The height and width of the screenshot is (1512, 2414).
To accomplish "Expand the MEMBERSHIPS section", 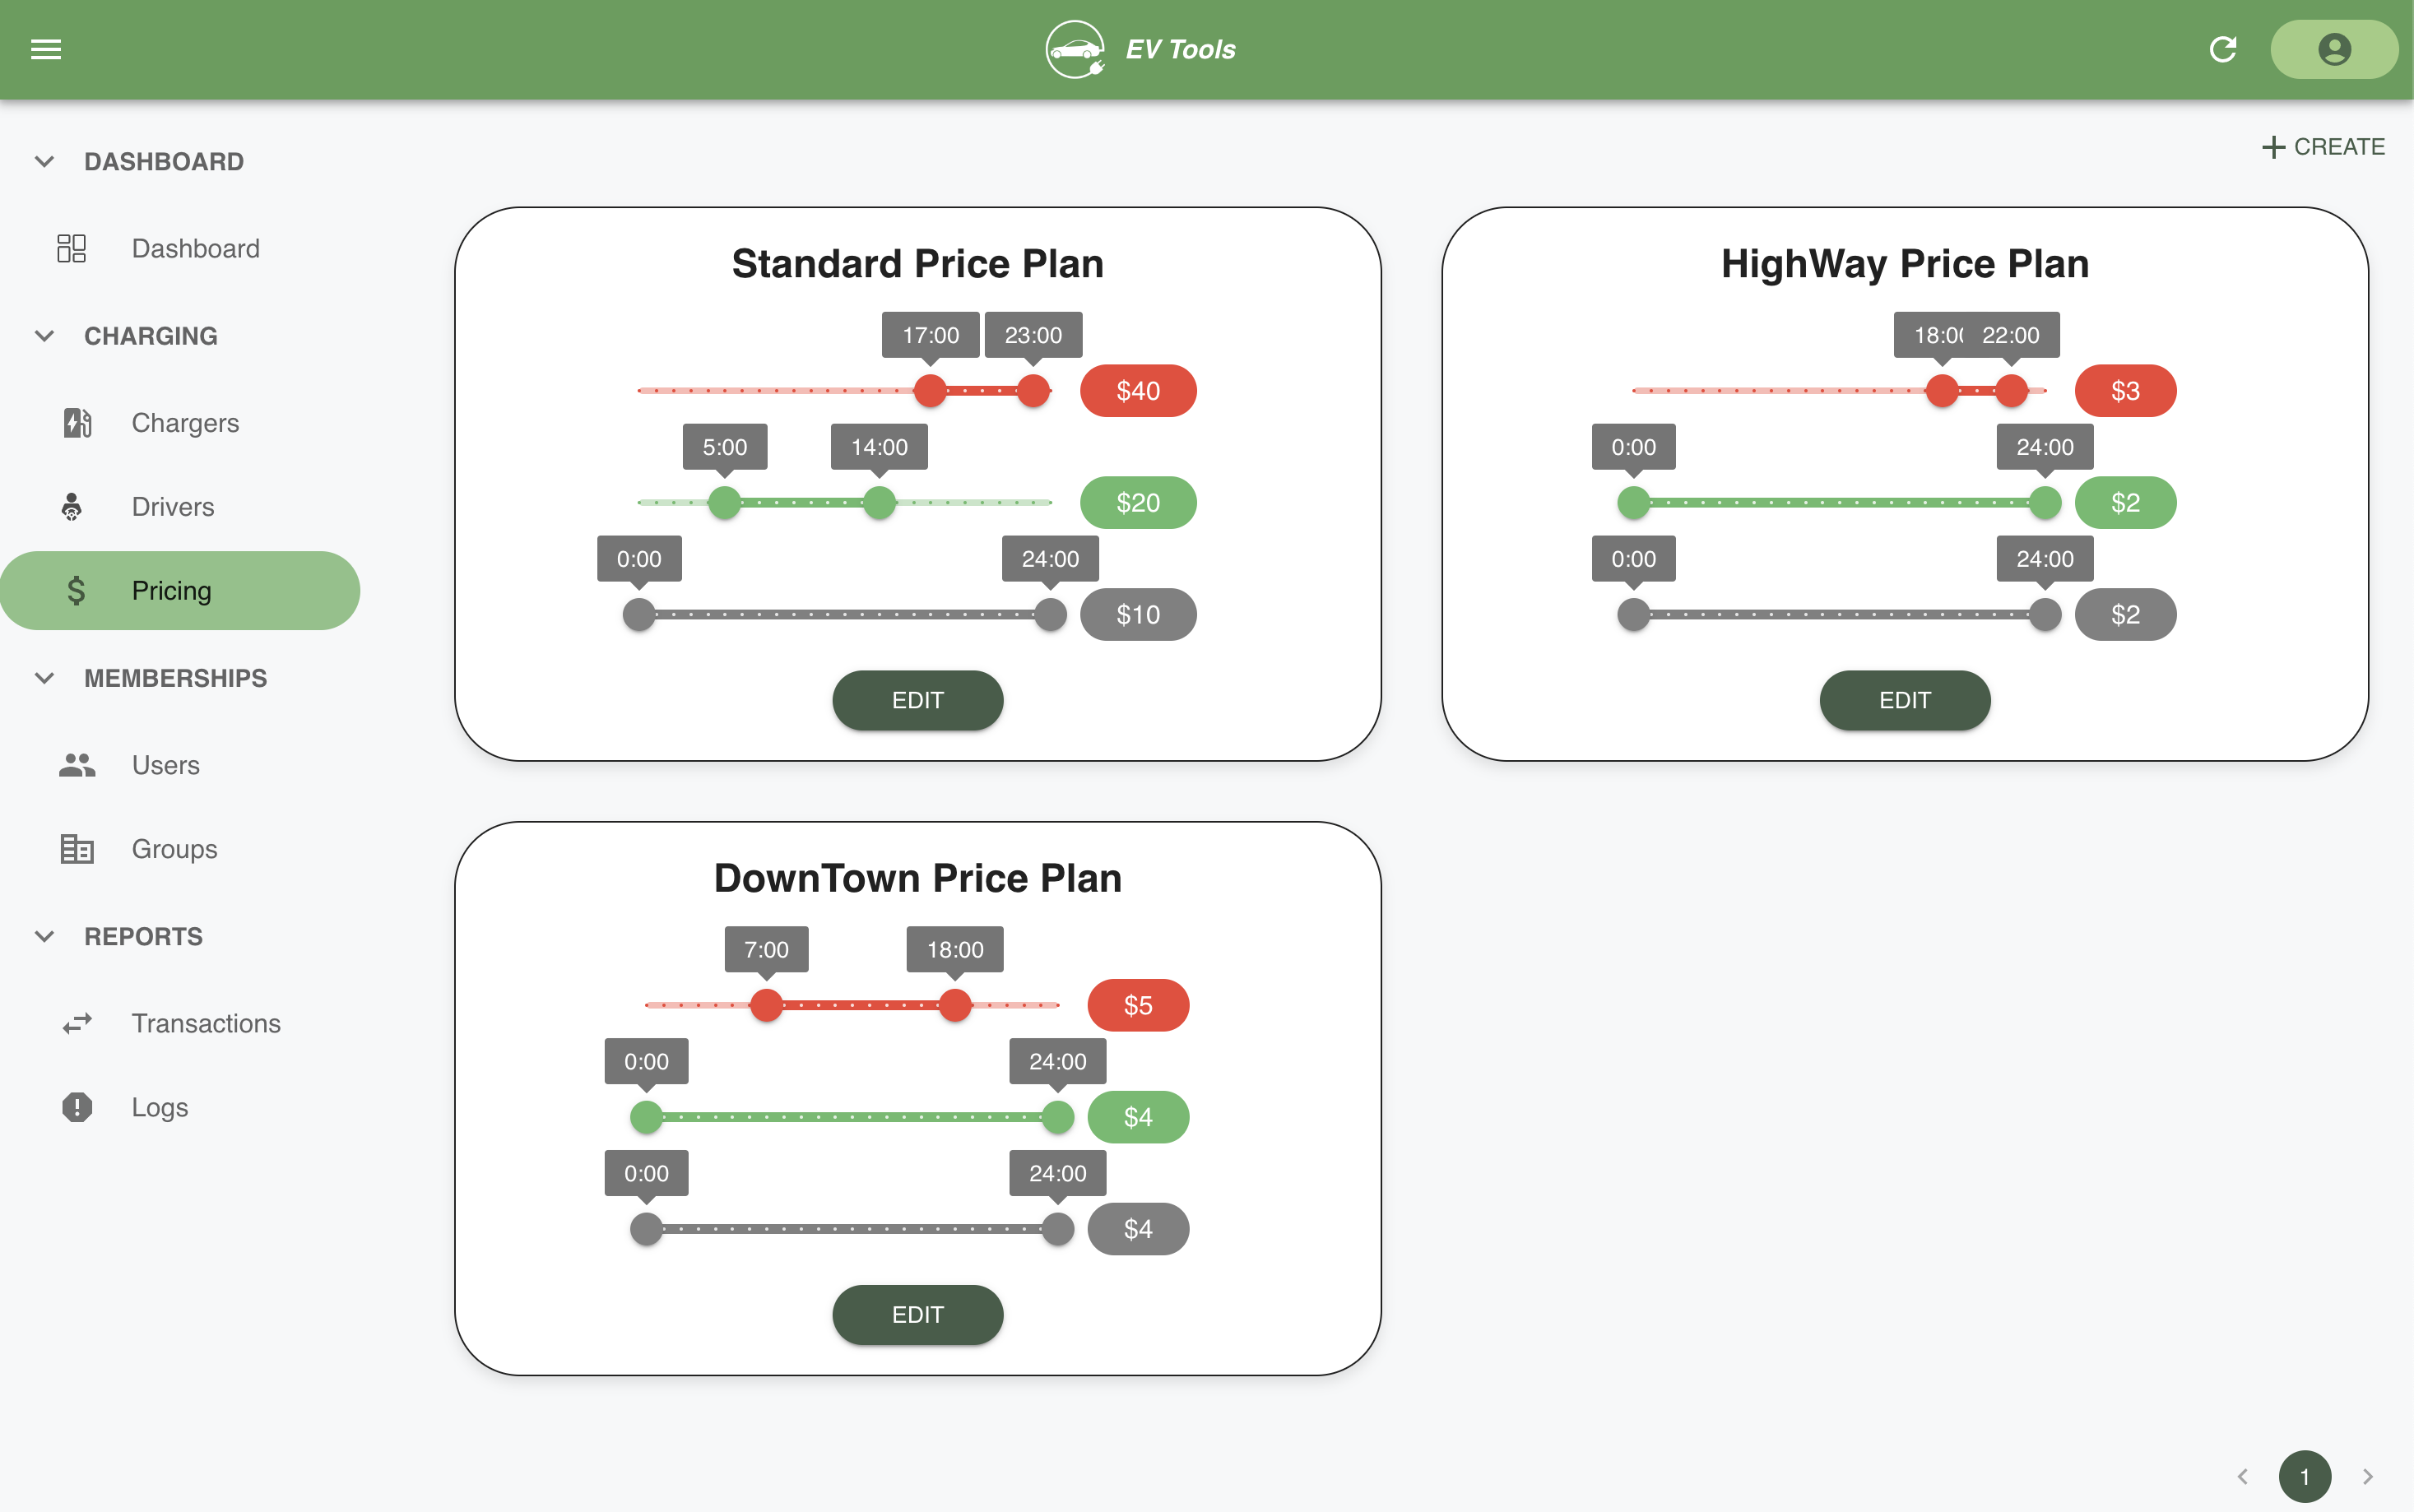I will point(44,678).
